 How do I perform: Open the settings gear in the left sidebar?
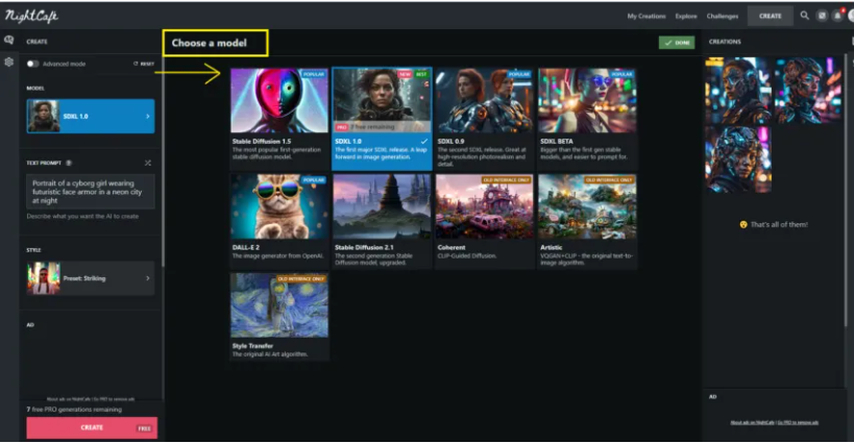click(x=9, y=62)
